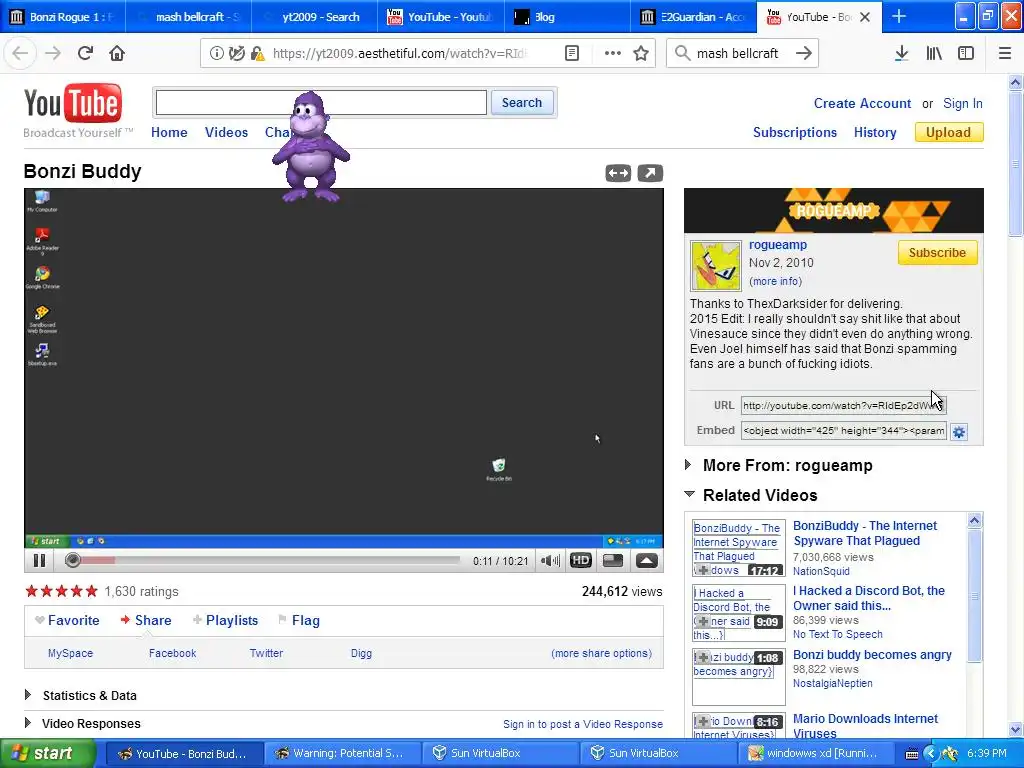Click Create Account link
This screenshot has height=768, width=1024.
862,103
